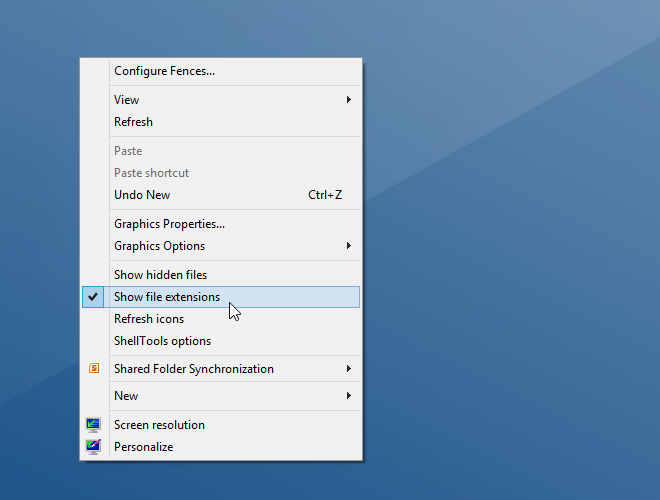Open ShellTools options
The height and width of the screenshot is (500, 660).
pyautogui.click(x=221, y=341)
